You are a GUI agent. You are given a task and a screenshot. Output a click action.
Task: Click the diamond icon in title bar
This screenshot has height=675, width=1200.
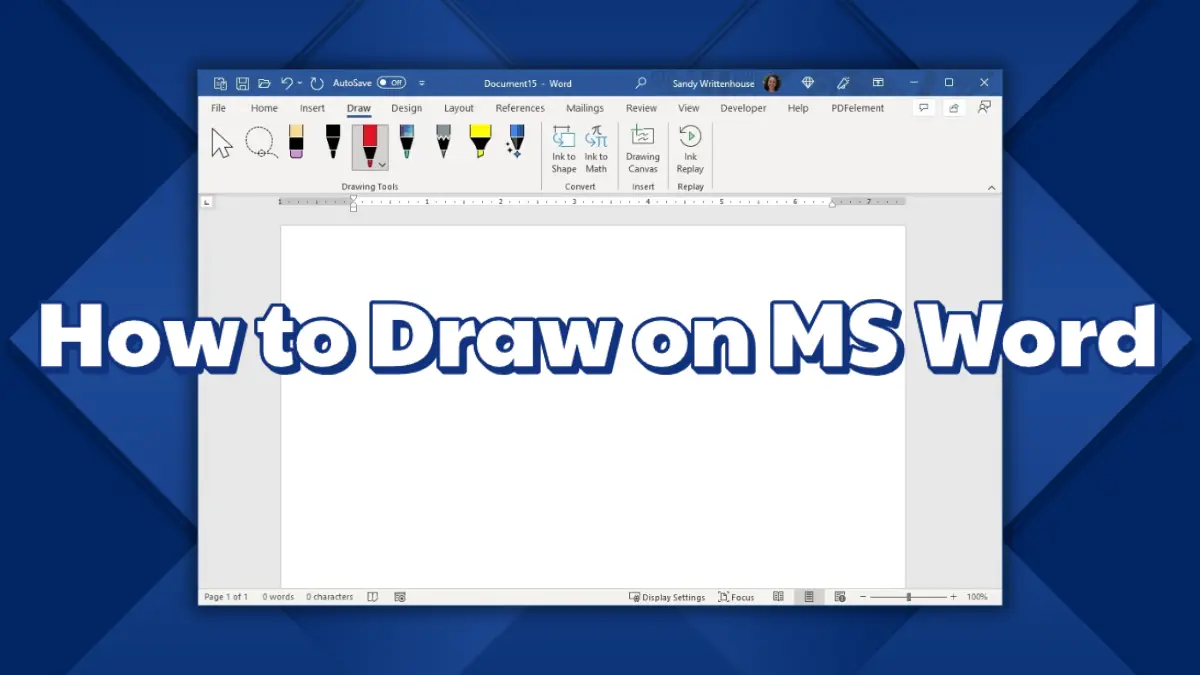tap(808, 83)
